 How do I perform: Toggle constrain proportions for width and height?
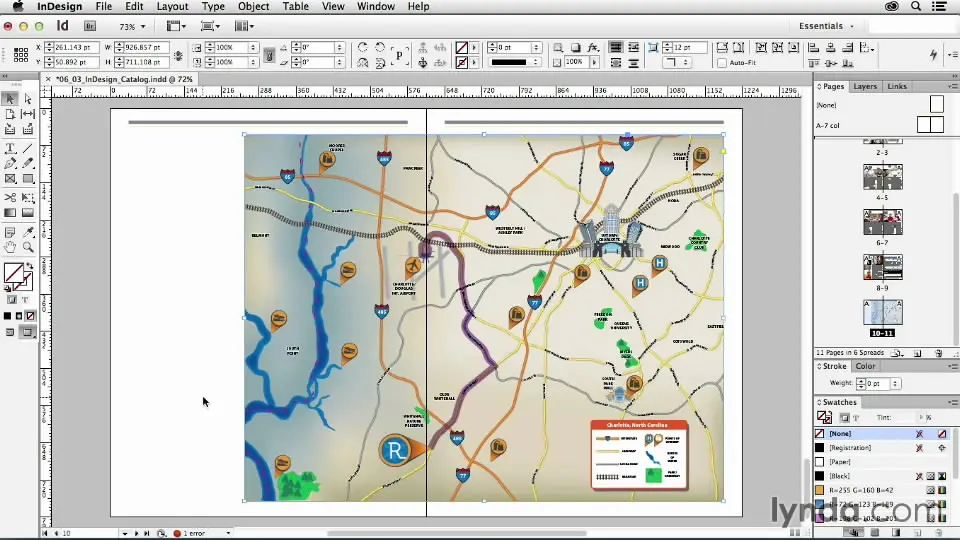click(x=178, y=55)
